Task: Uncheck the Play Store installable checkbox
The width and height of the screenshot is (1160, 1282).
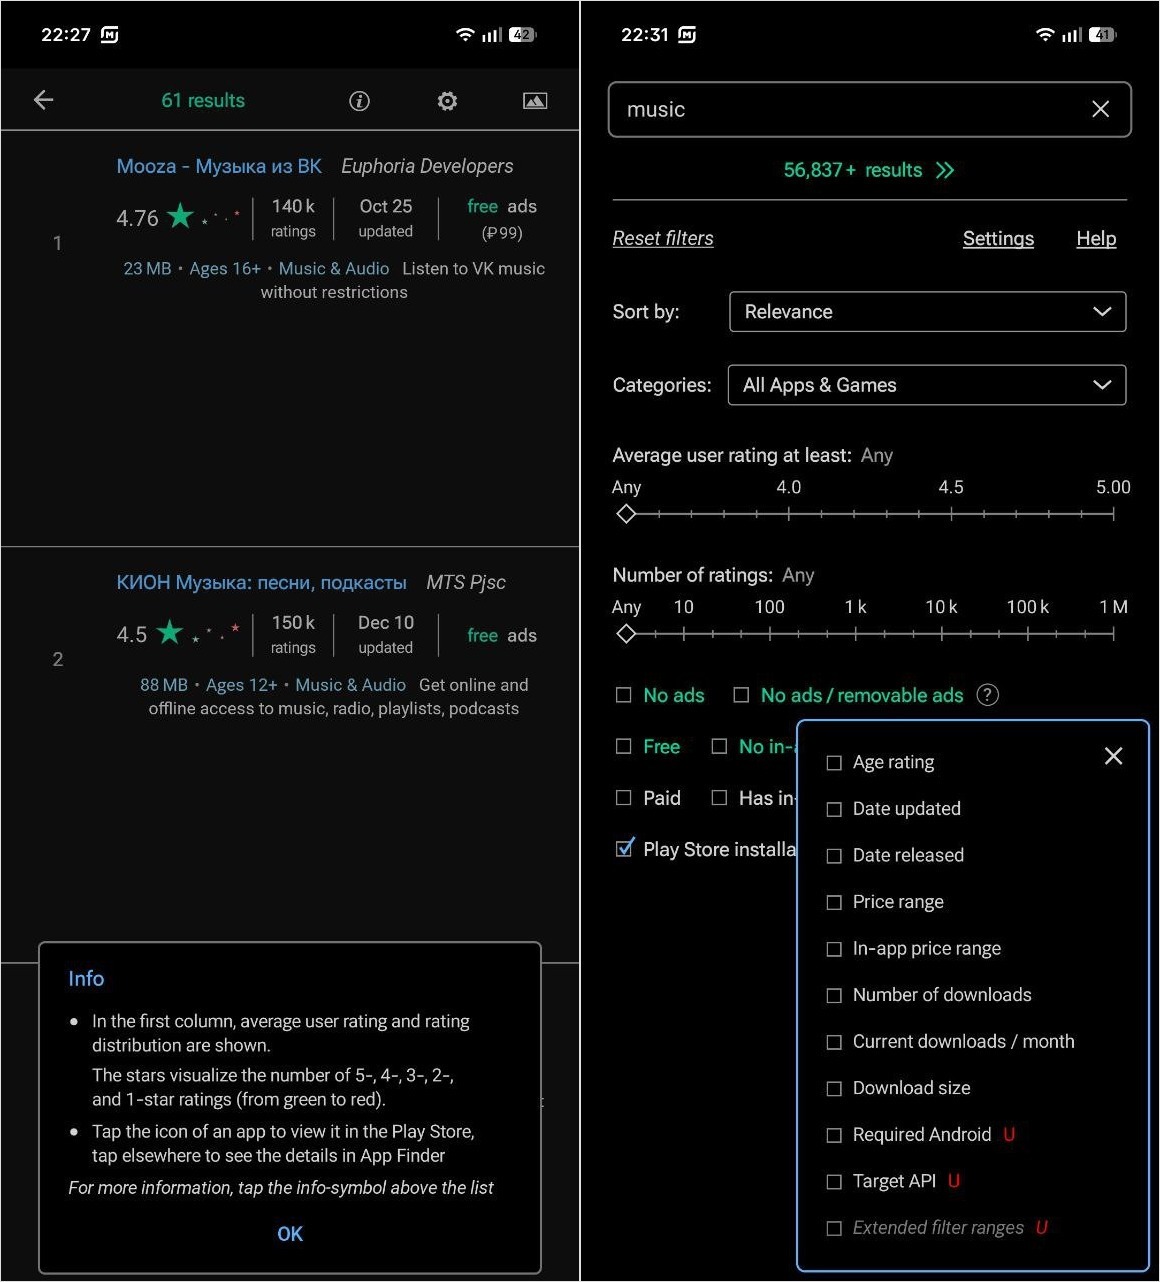Action: (624, 849)
